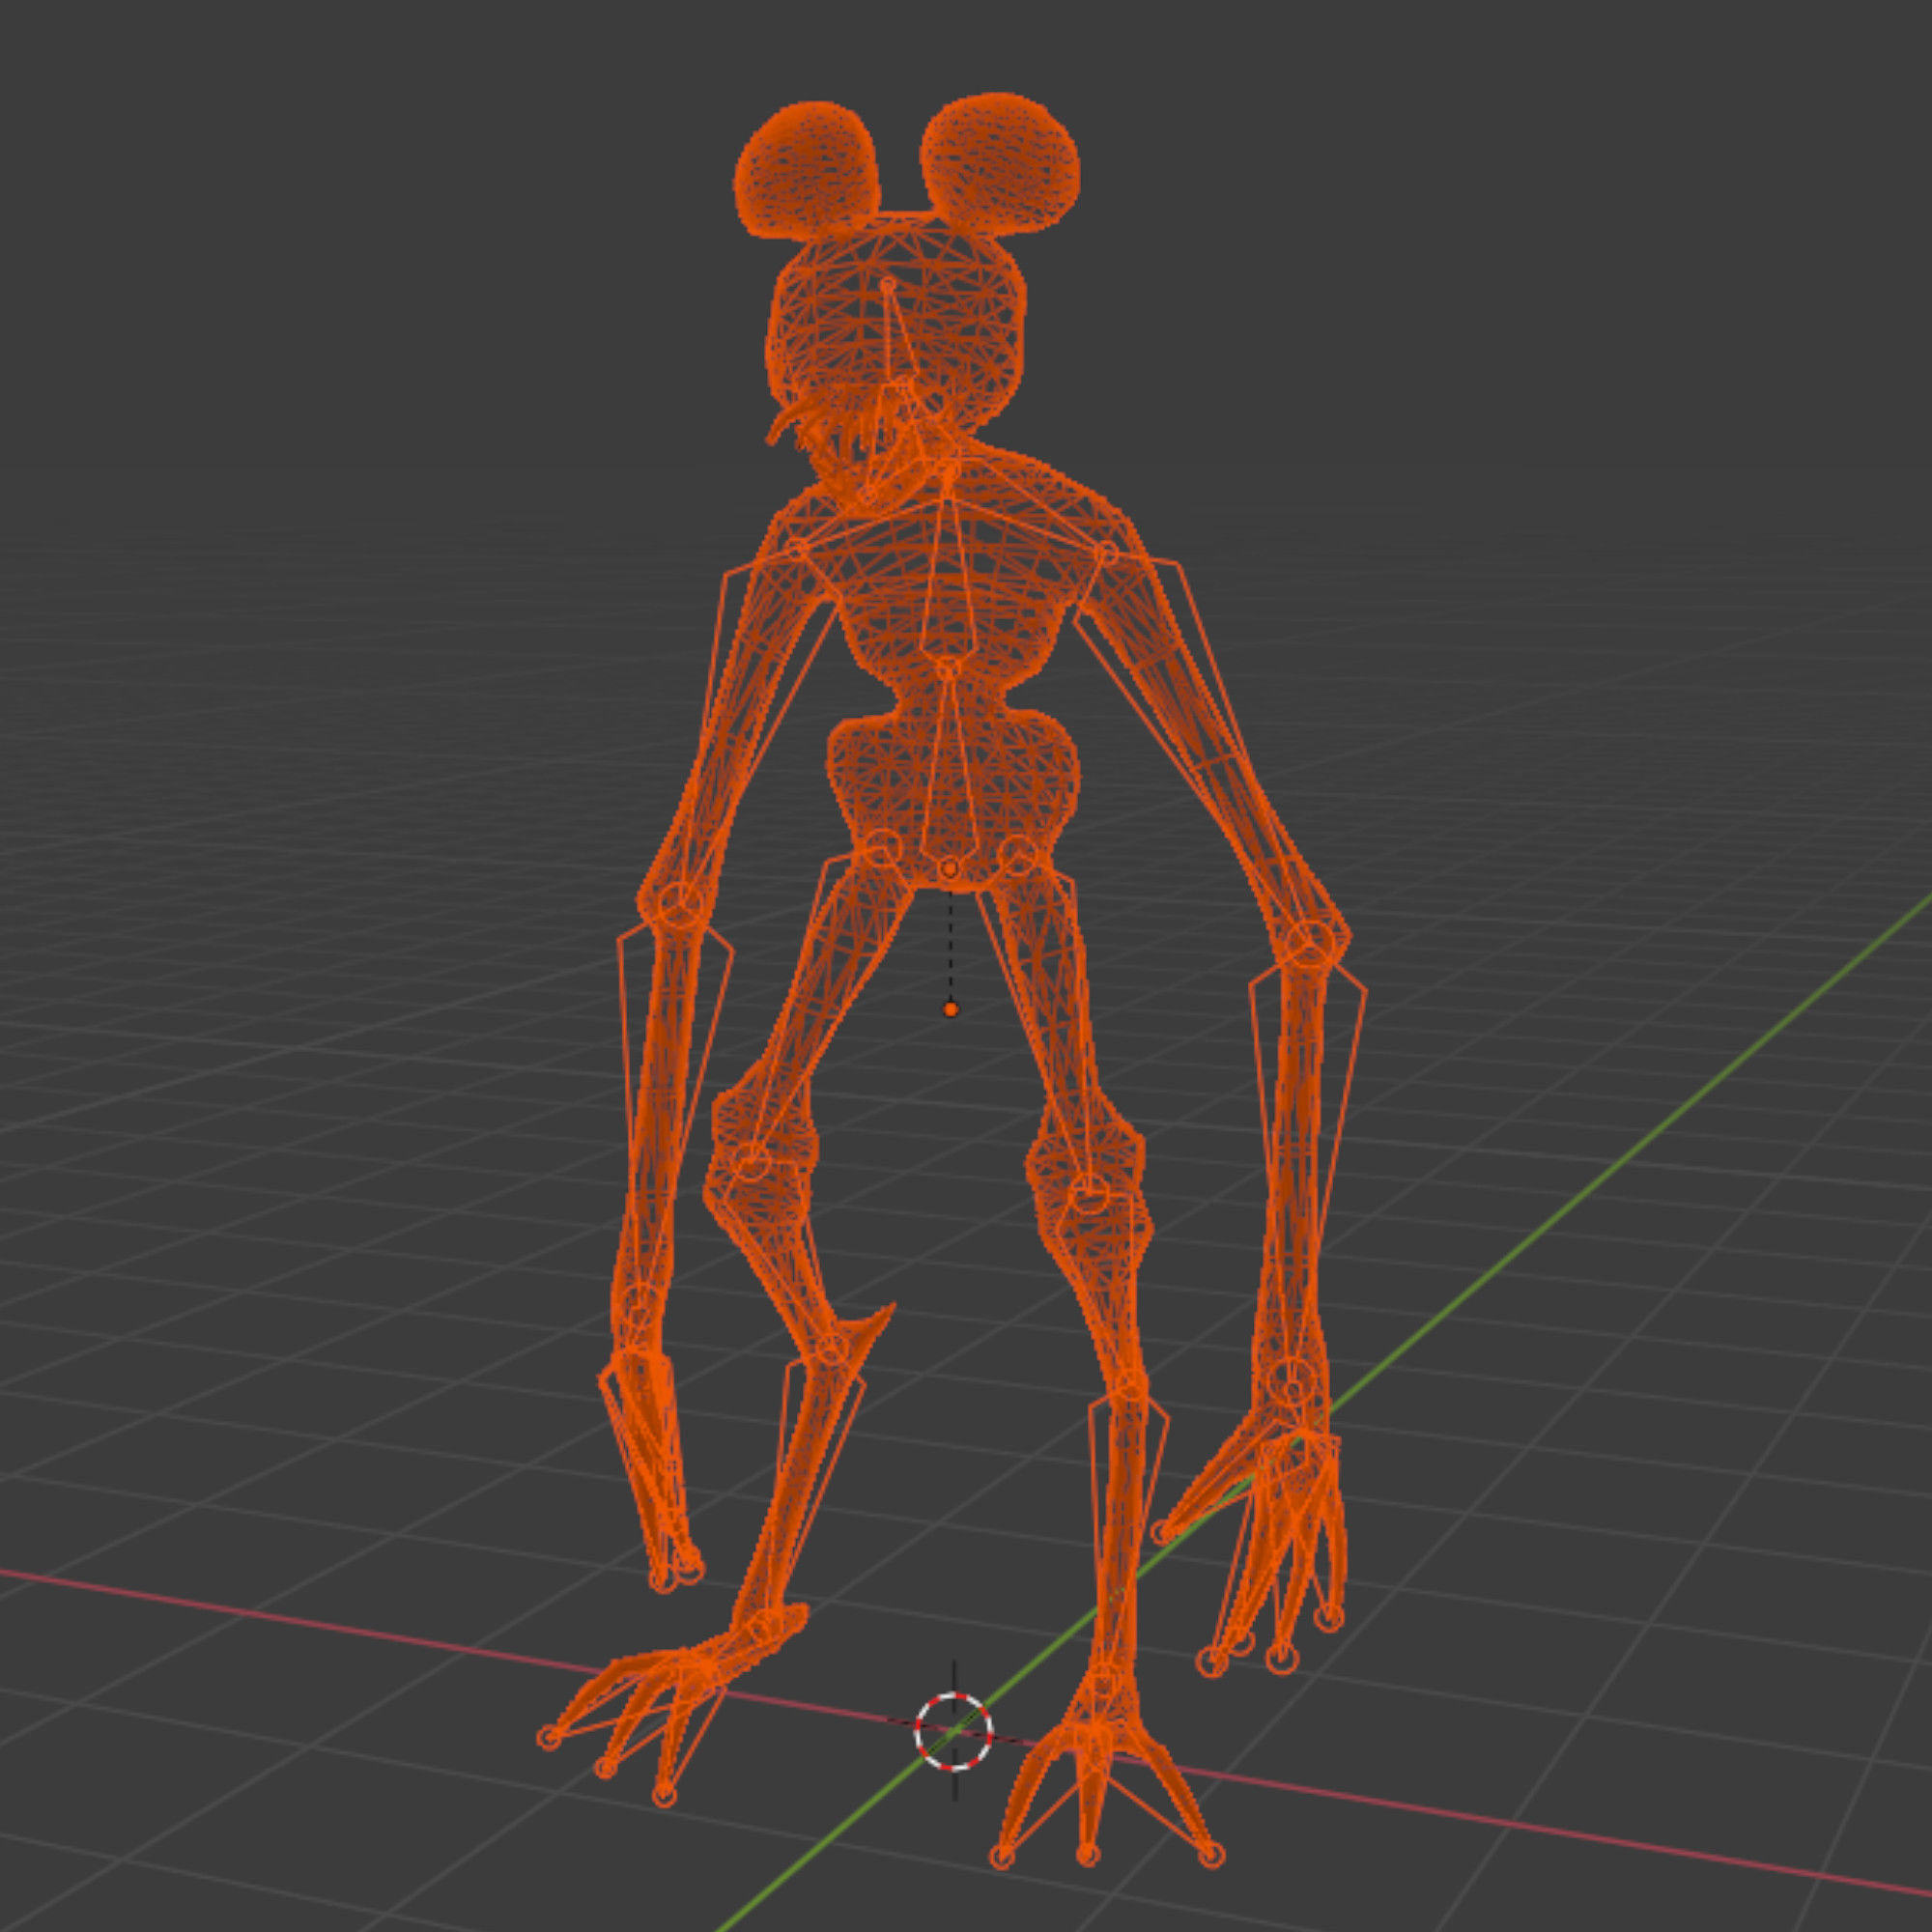Click the right foot's middle toe tip joint
The image size is (1932, 1932).
click(x=1088, y=1857)
